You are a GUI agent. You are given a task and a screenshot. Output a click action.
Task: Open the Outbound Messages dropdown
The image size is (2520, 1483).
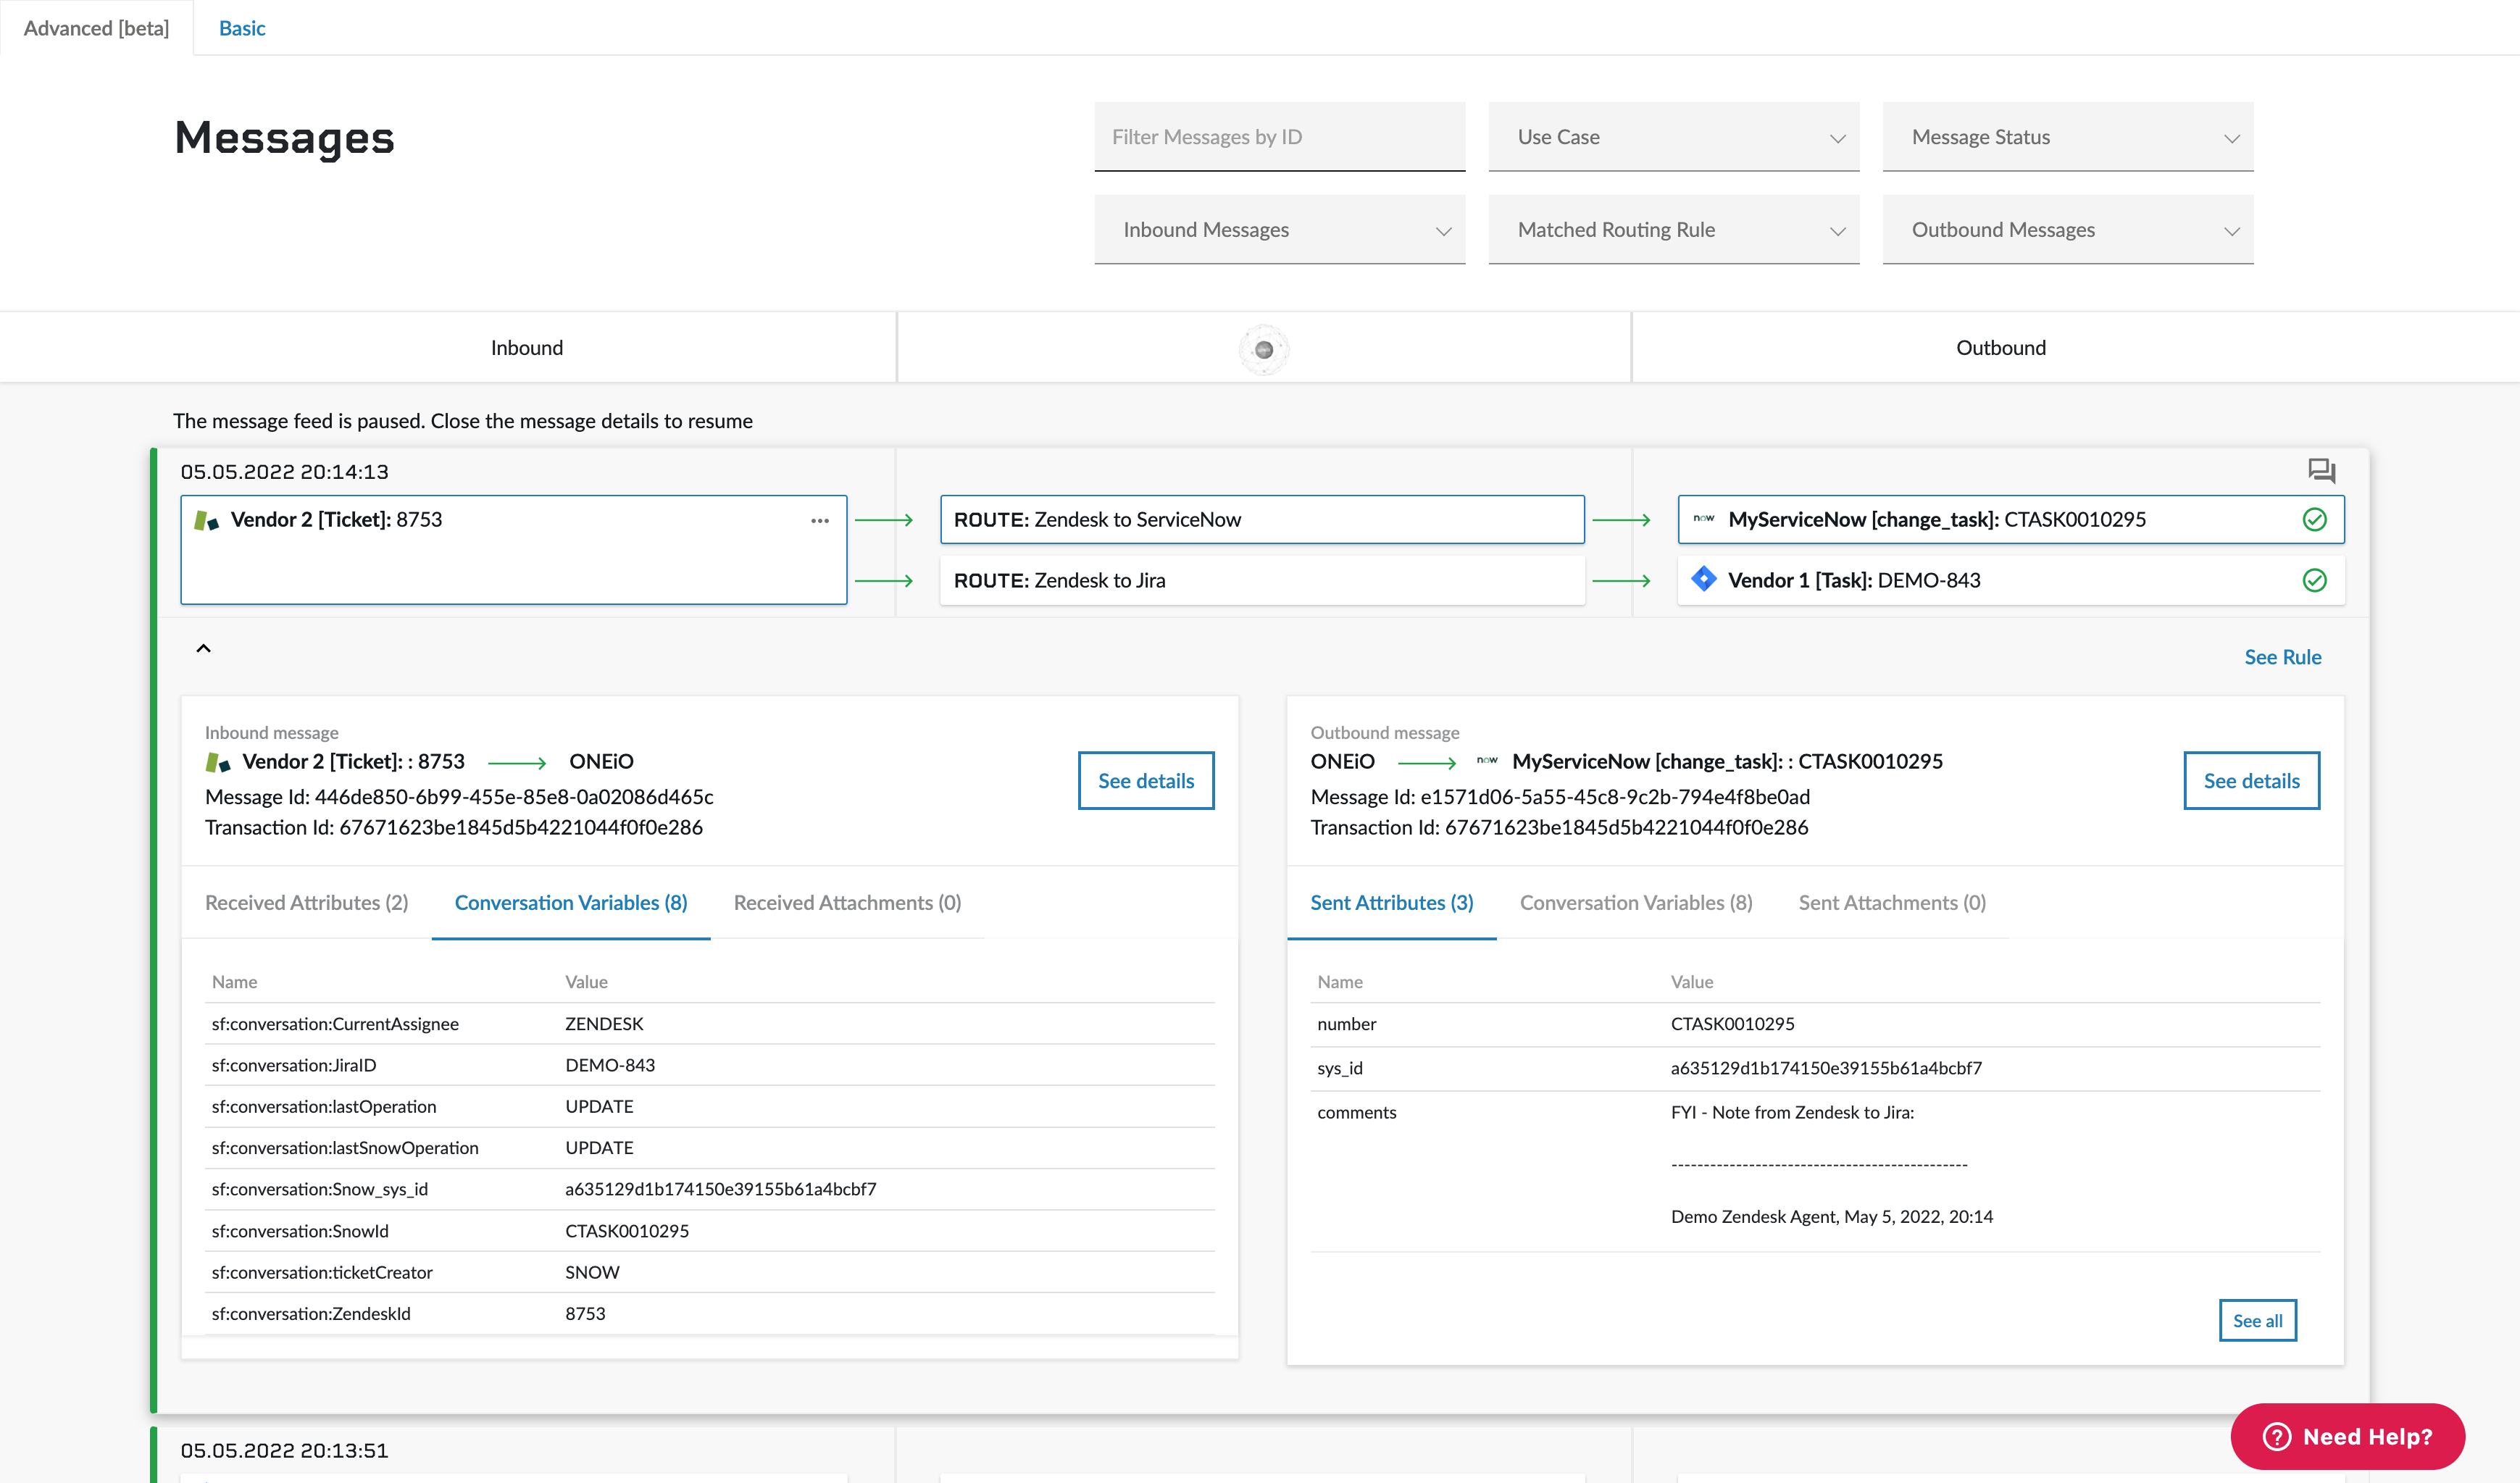2067,230
